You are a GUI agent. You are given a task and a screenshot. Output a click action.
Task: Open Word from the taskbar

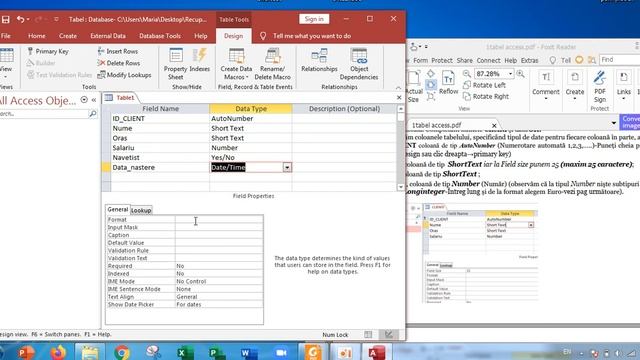click(249, 352)
